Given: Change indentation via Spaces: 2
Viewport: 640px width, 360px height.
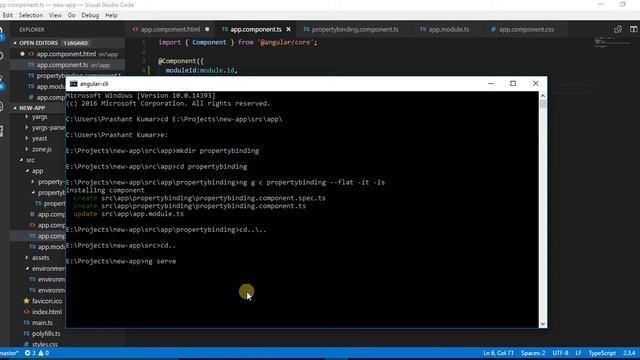Looking at the screenshot, I should (x=533, y=353).
